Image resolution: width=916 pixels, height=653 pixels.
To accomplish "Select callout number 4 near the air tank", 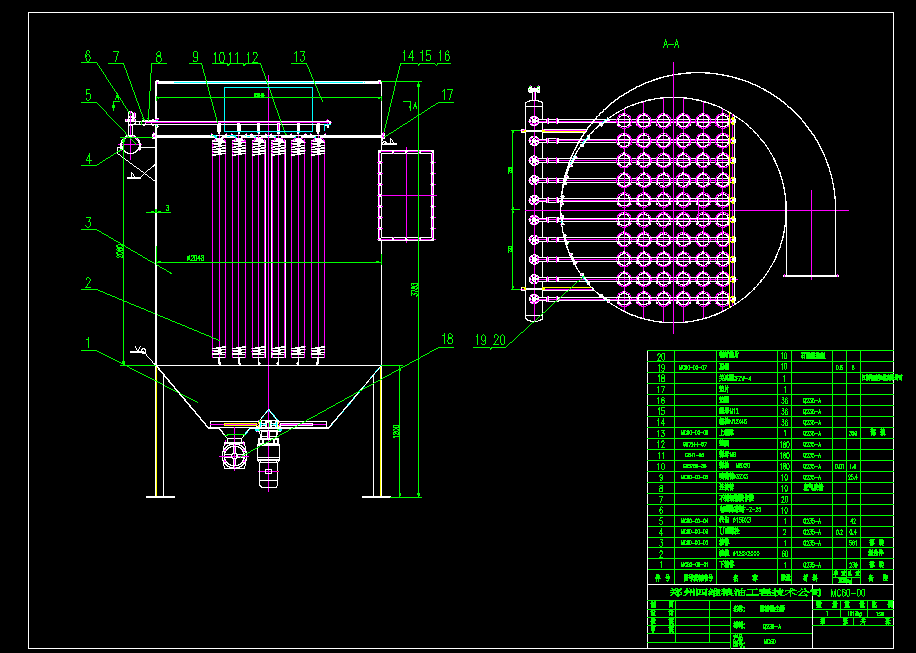I will [x=88, y=158].
